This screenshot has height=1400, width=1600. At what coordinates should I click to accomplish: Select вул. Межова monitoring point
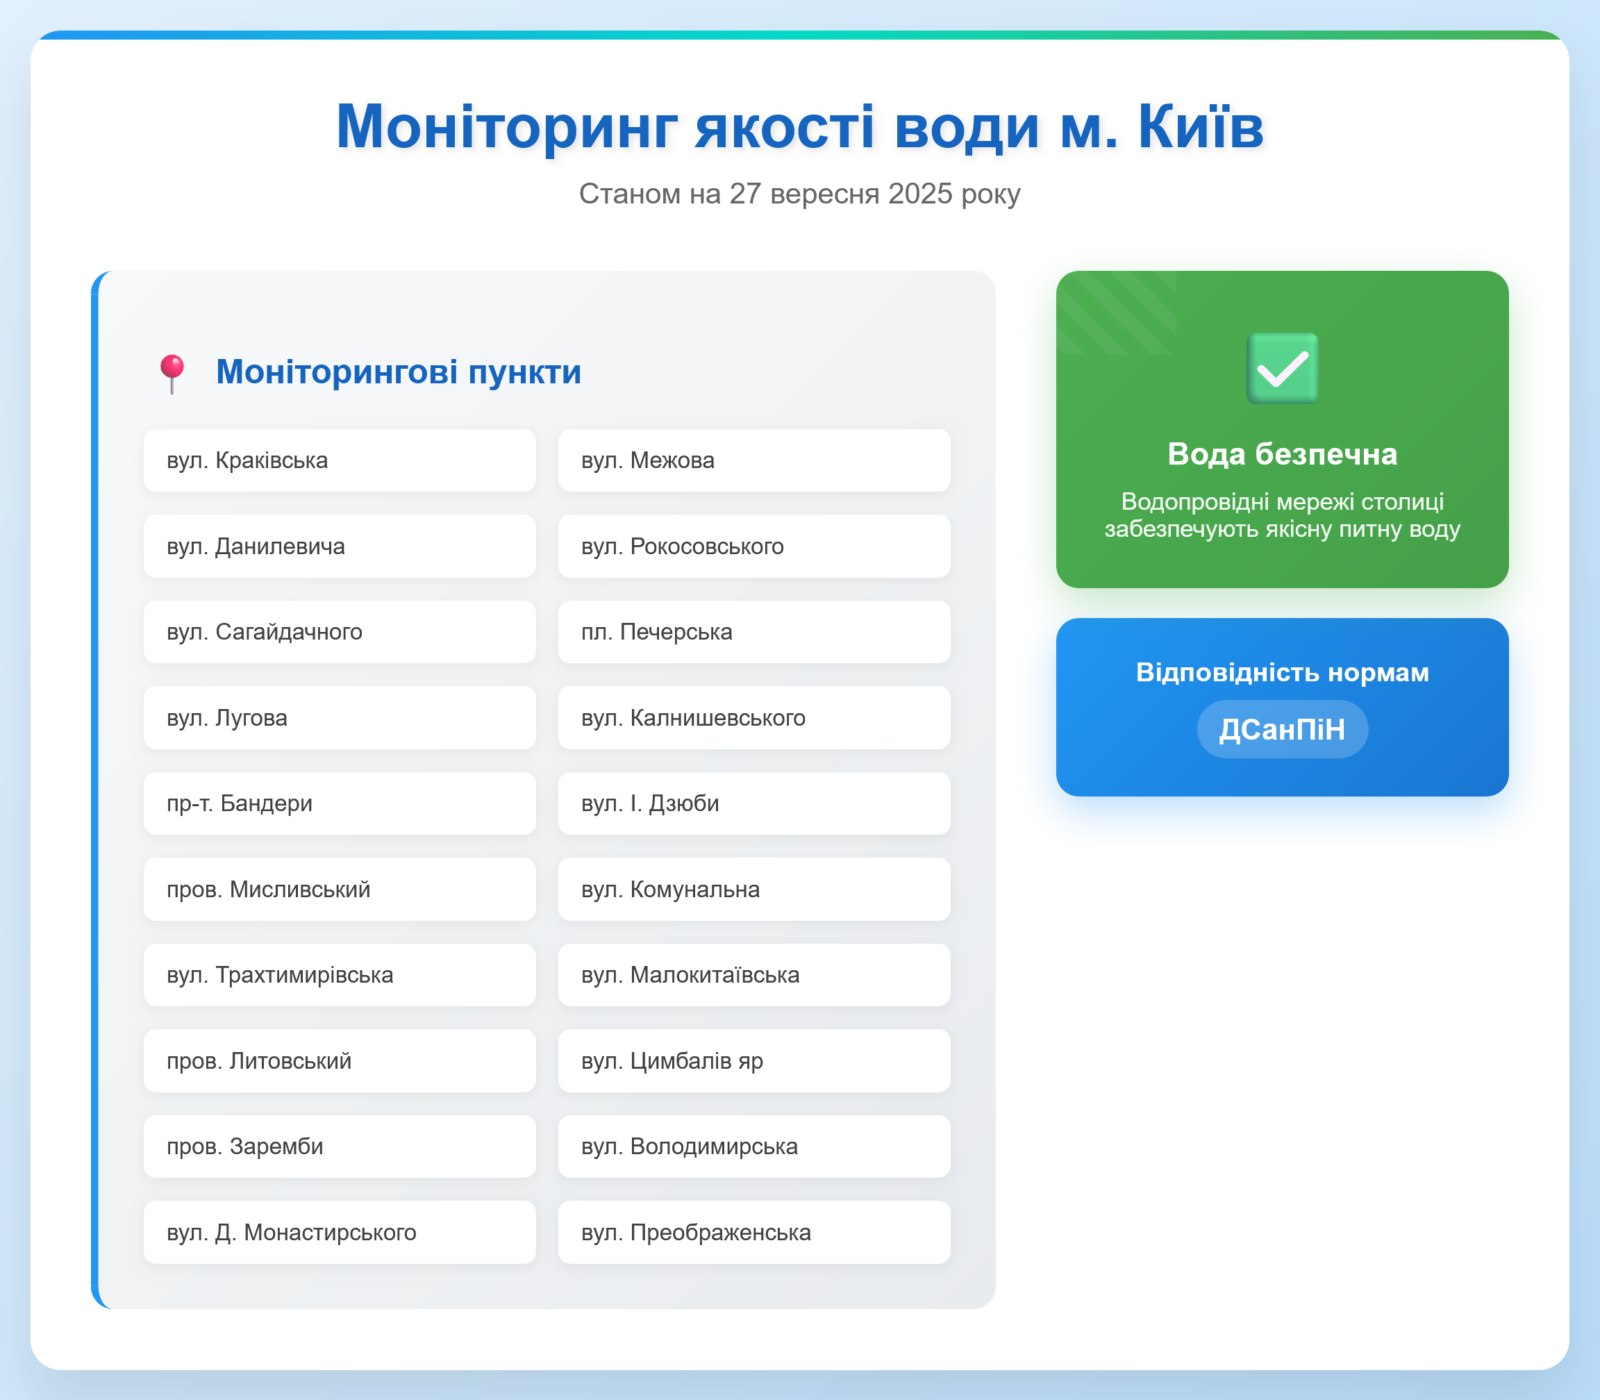click(x=753, y=461)
